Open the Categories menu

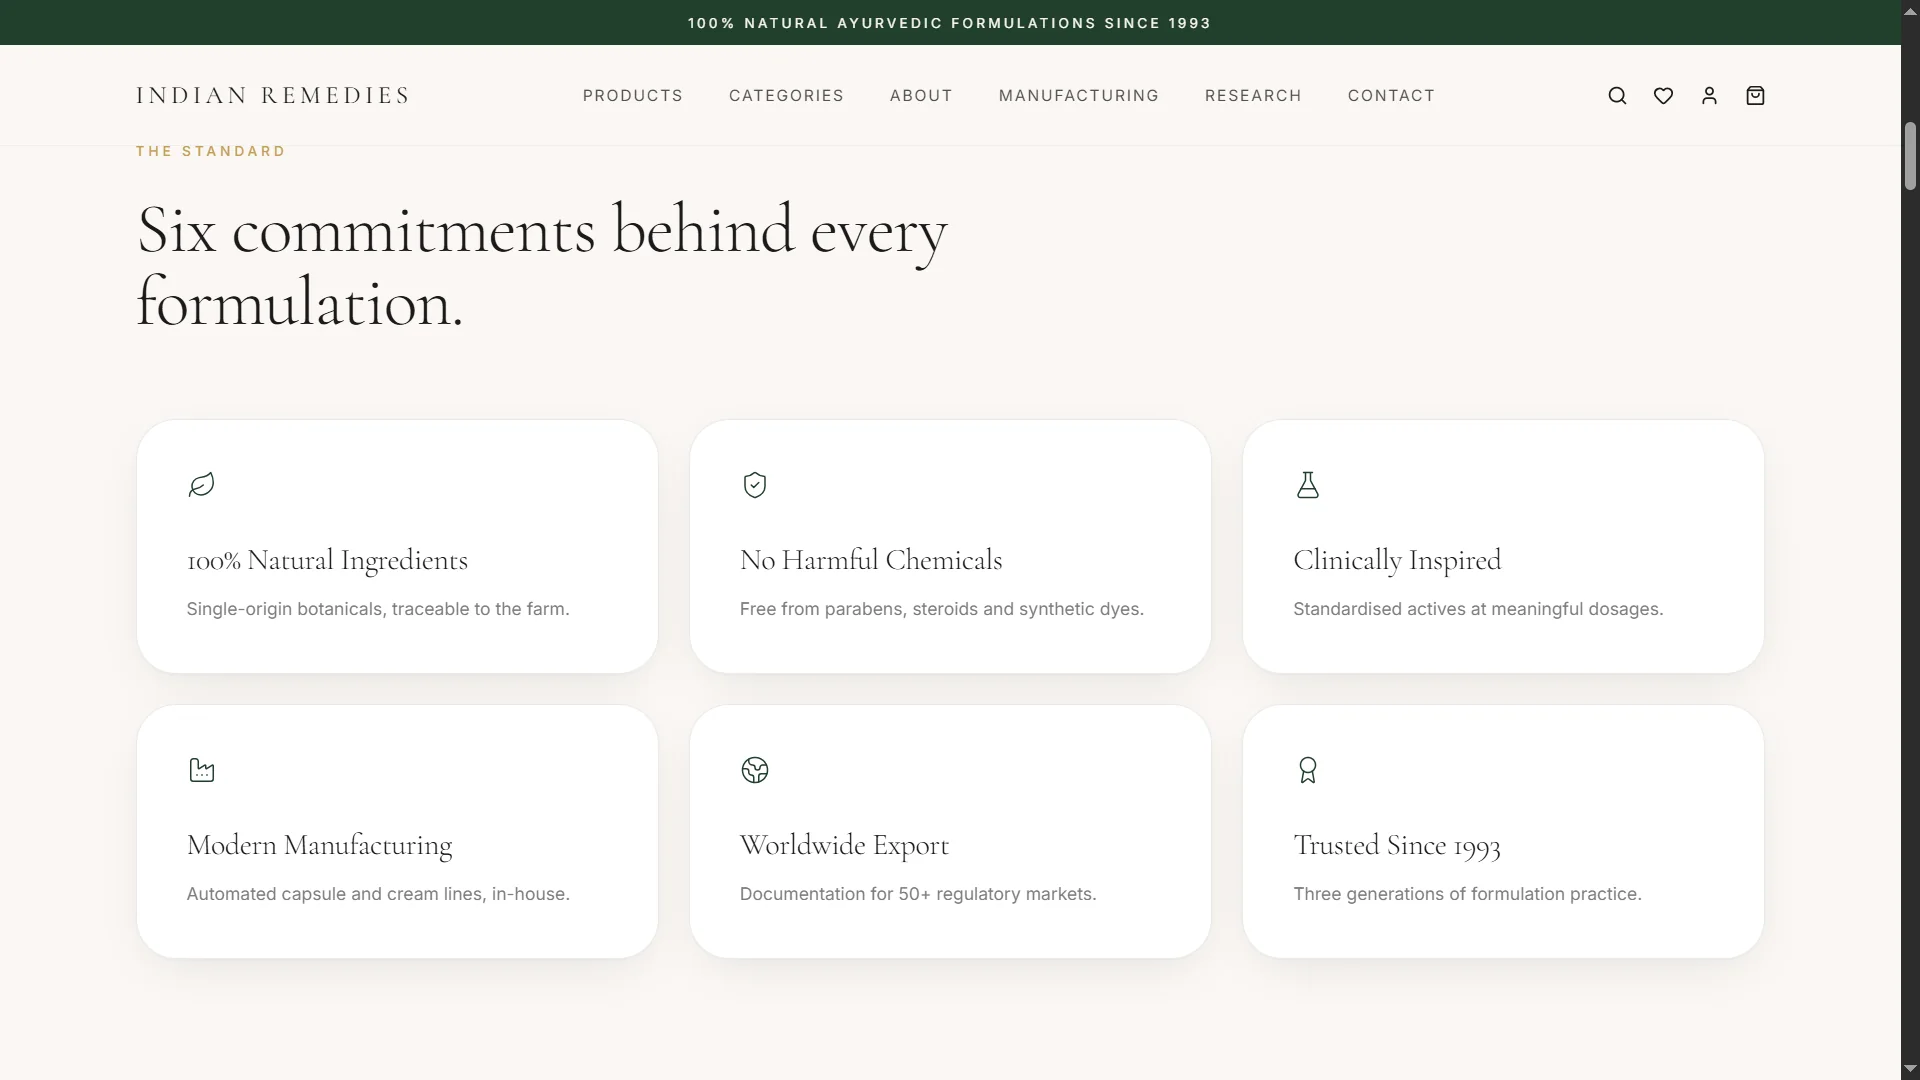pos(786,96)
